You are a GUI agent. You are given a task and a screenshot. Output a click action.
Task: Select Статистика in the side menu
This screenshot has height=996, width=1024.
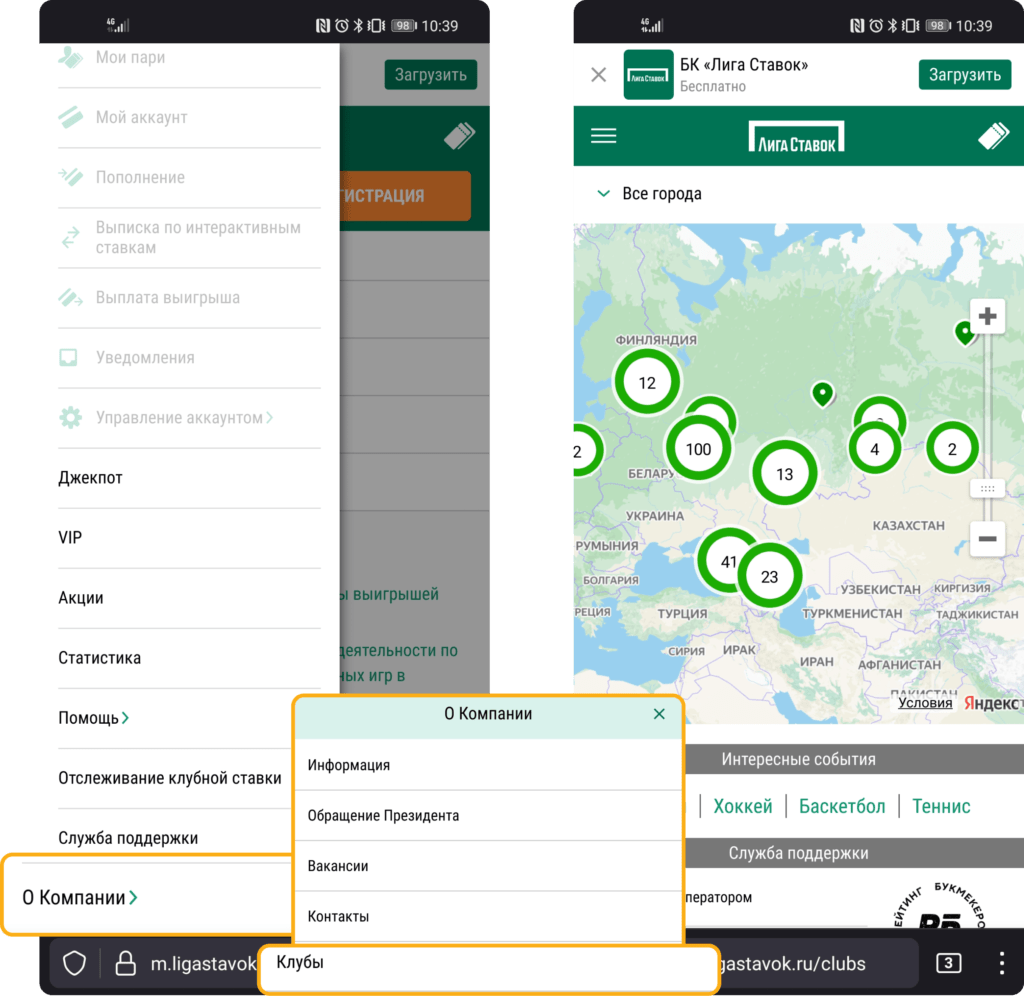100,658
